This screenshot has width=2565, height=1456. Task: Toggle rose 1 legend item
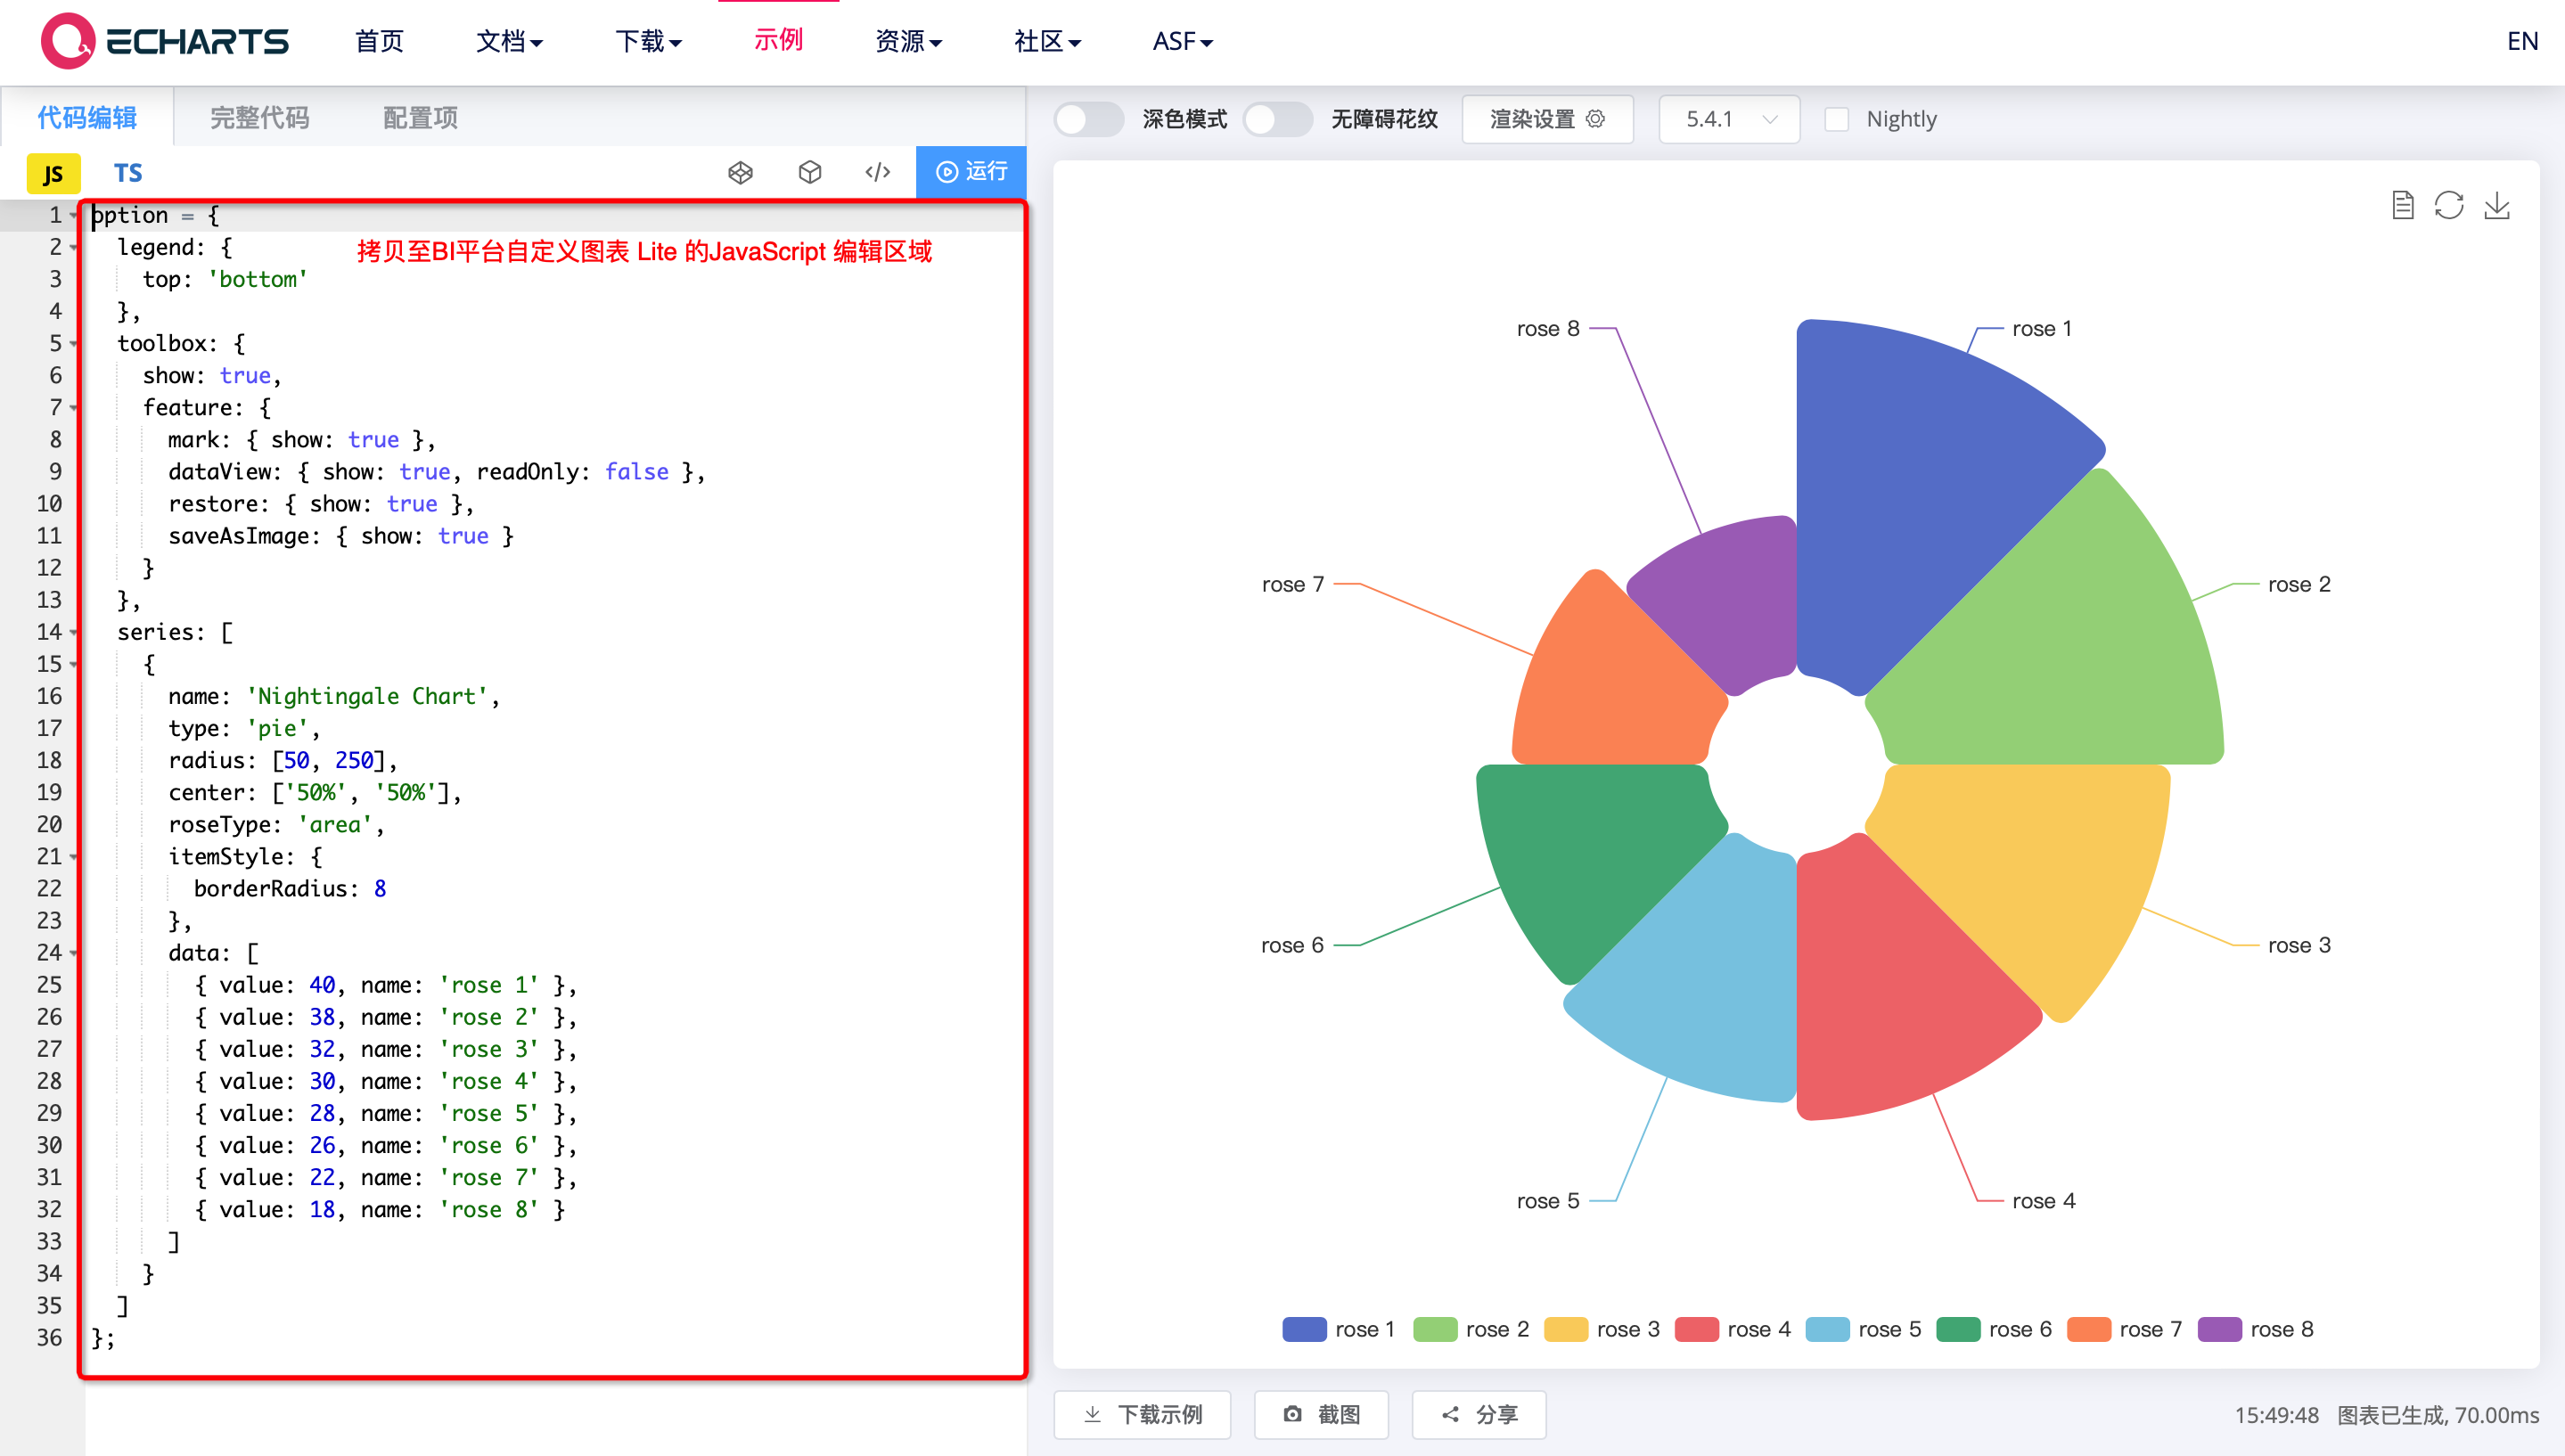pyautogui.click(x=1338, y=1329)
